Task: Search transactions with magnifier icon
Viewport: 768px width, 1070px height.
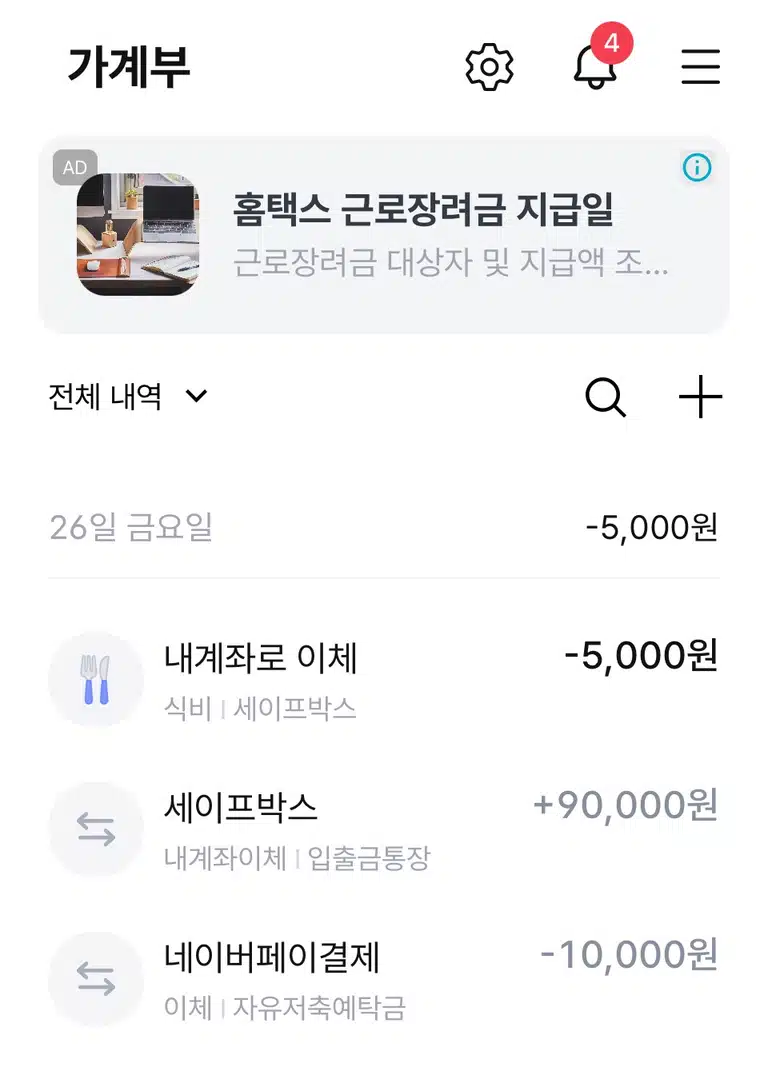Action: tap(605, 397)
